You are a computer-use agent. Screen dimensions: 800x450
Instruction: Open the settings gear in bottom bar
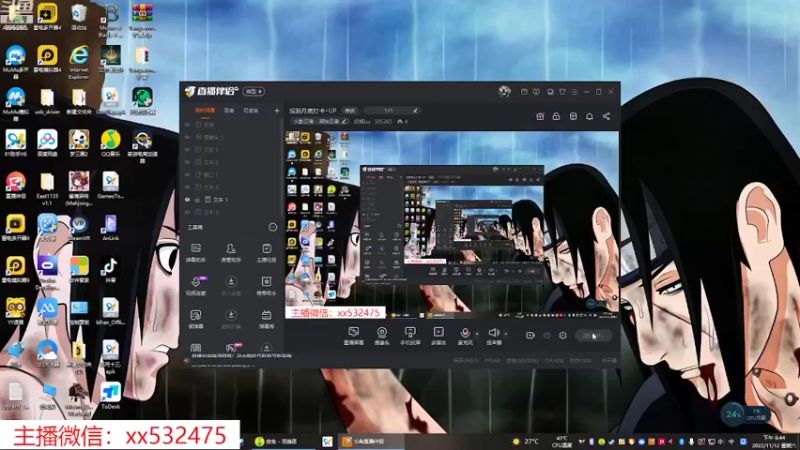(x=563, y=336)
